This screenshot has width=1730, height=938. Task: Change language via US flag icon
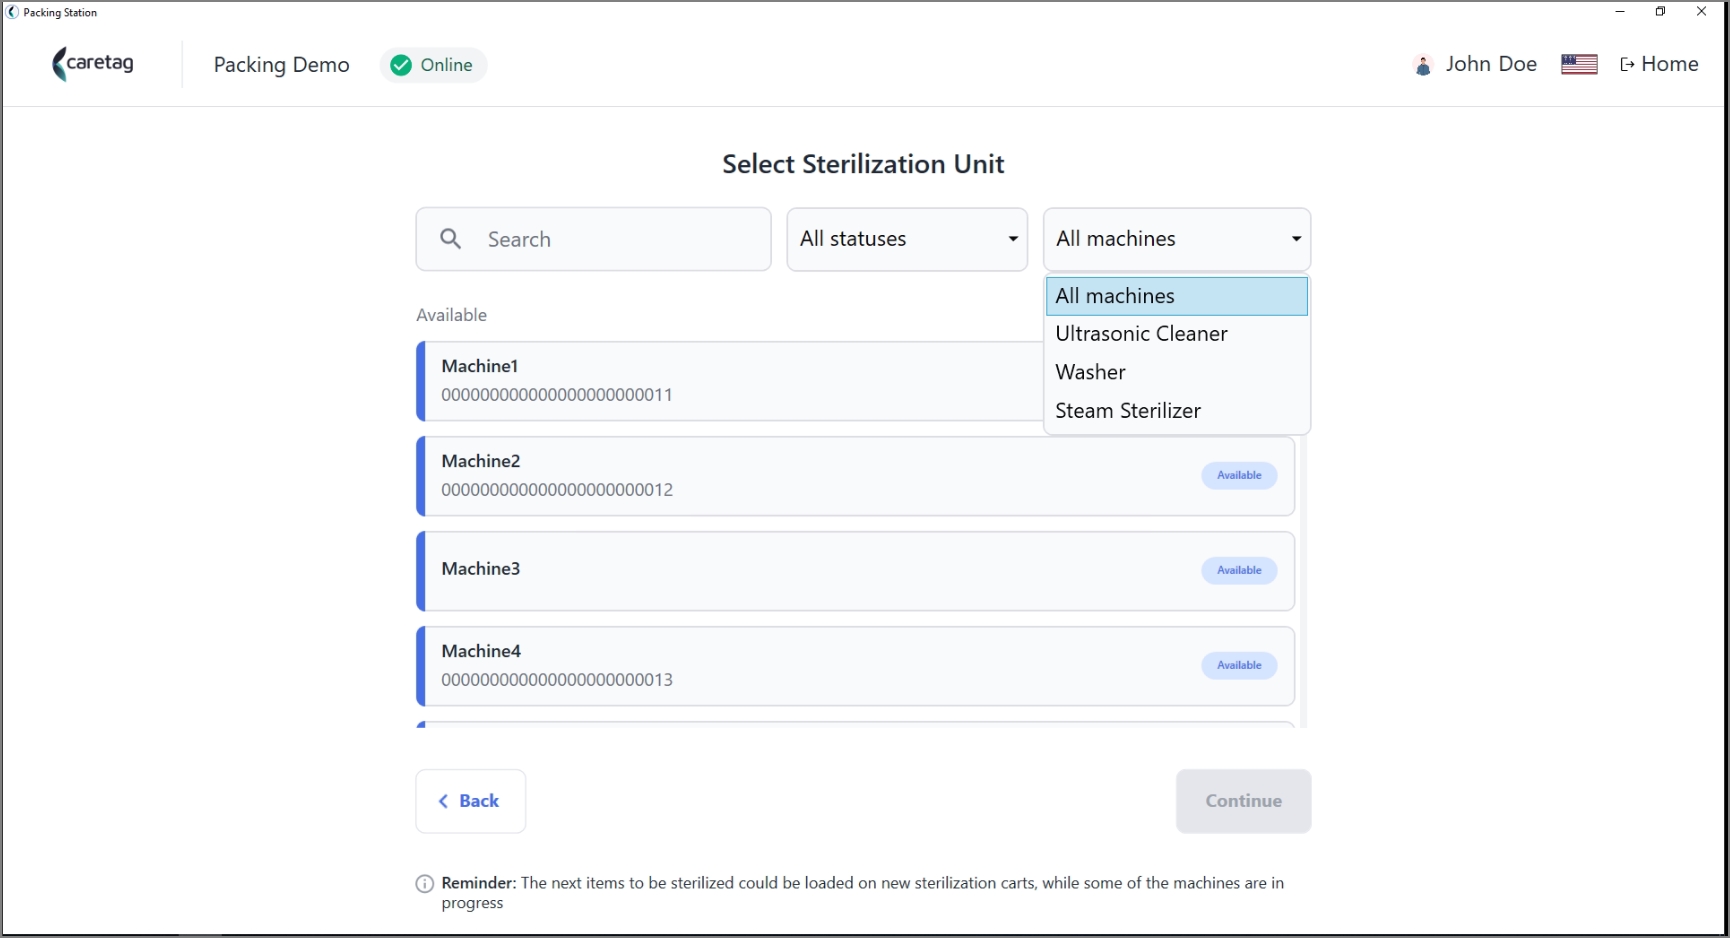[1579, 64]
